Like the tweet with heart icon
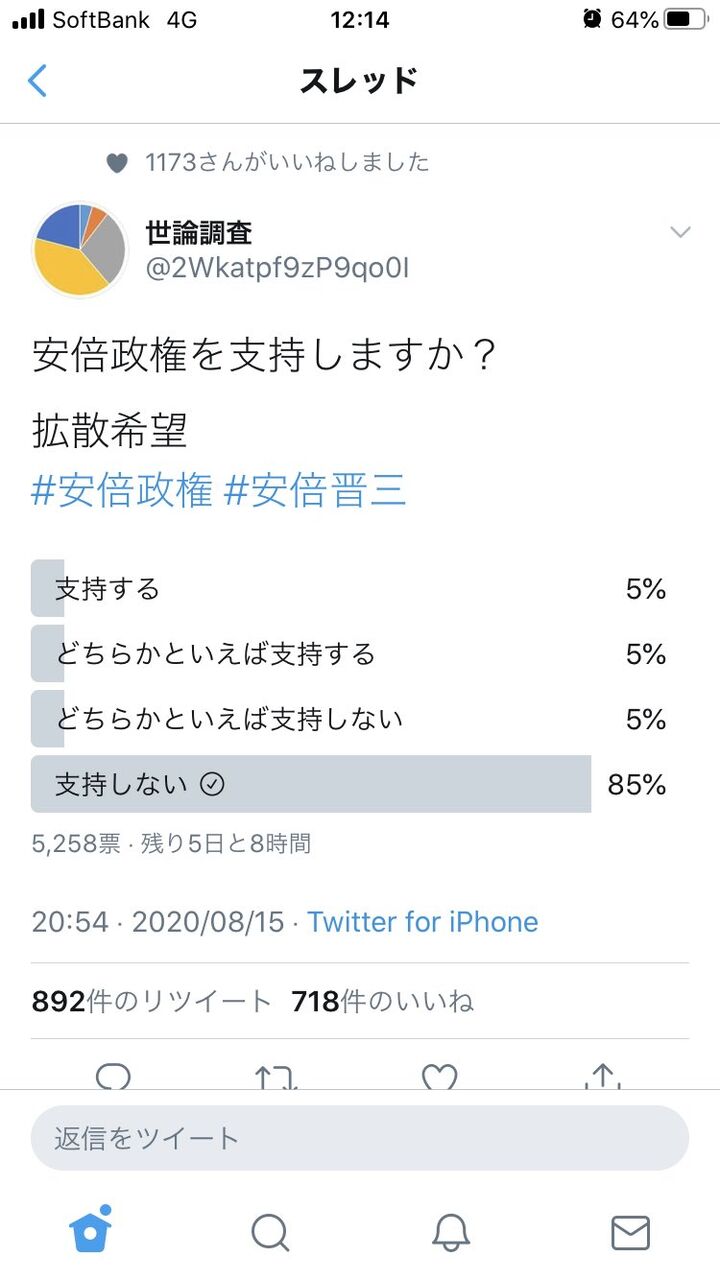 click(439, 1076)
